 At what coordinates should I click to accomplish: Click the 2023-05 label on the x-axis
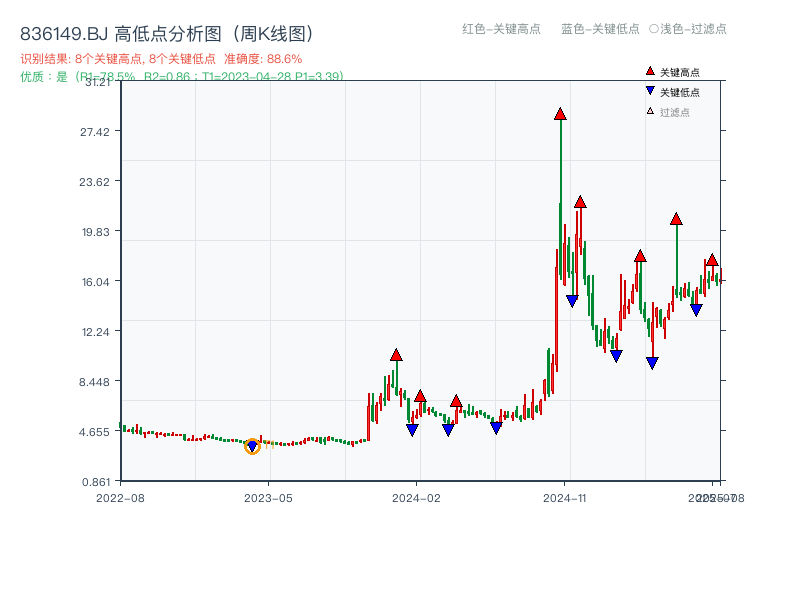point(267,496)
